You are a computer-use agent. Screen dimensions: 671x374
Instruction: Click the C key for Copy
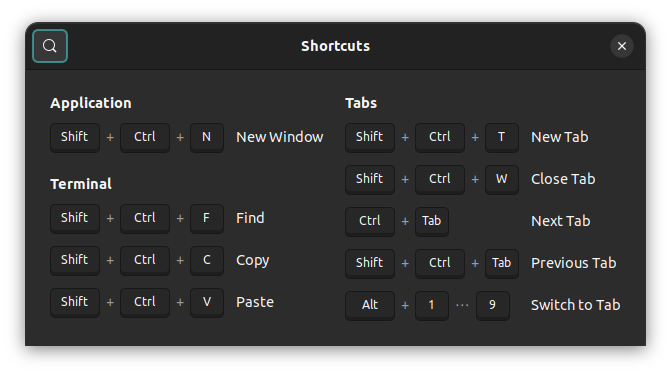pos(207,260)
